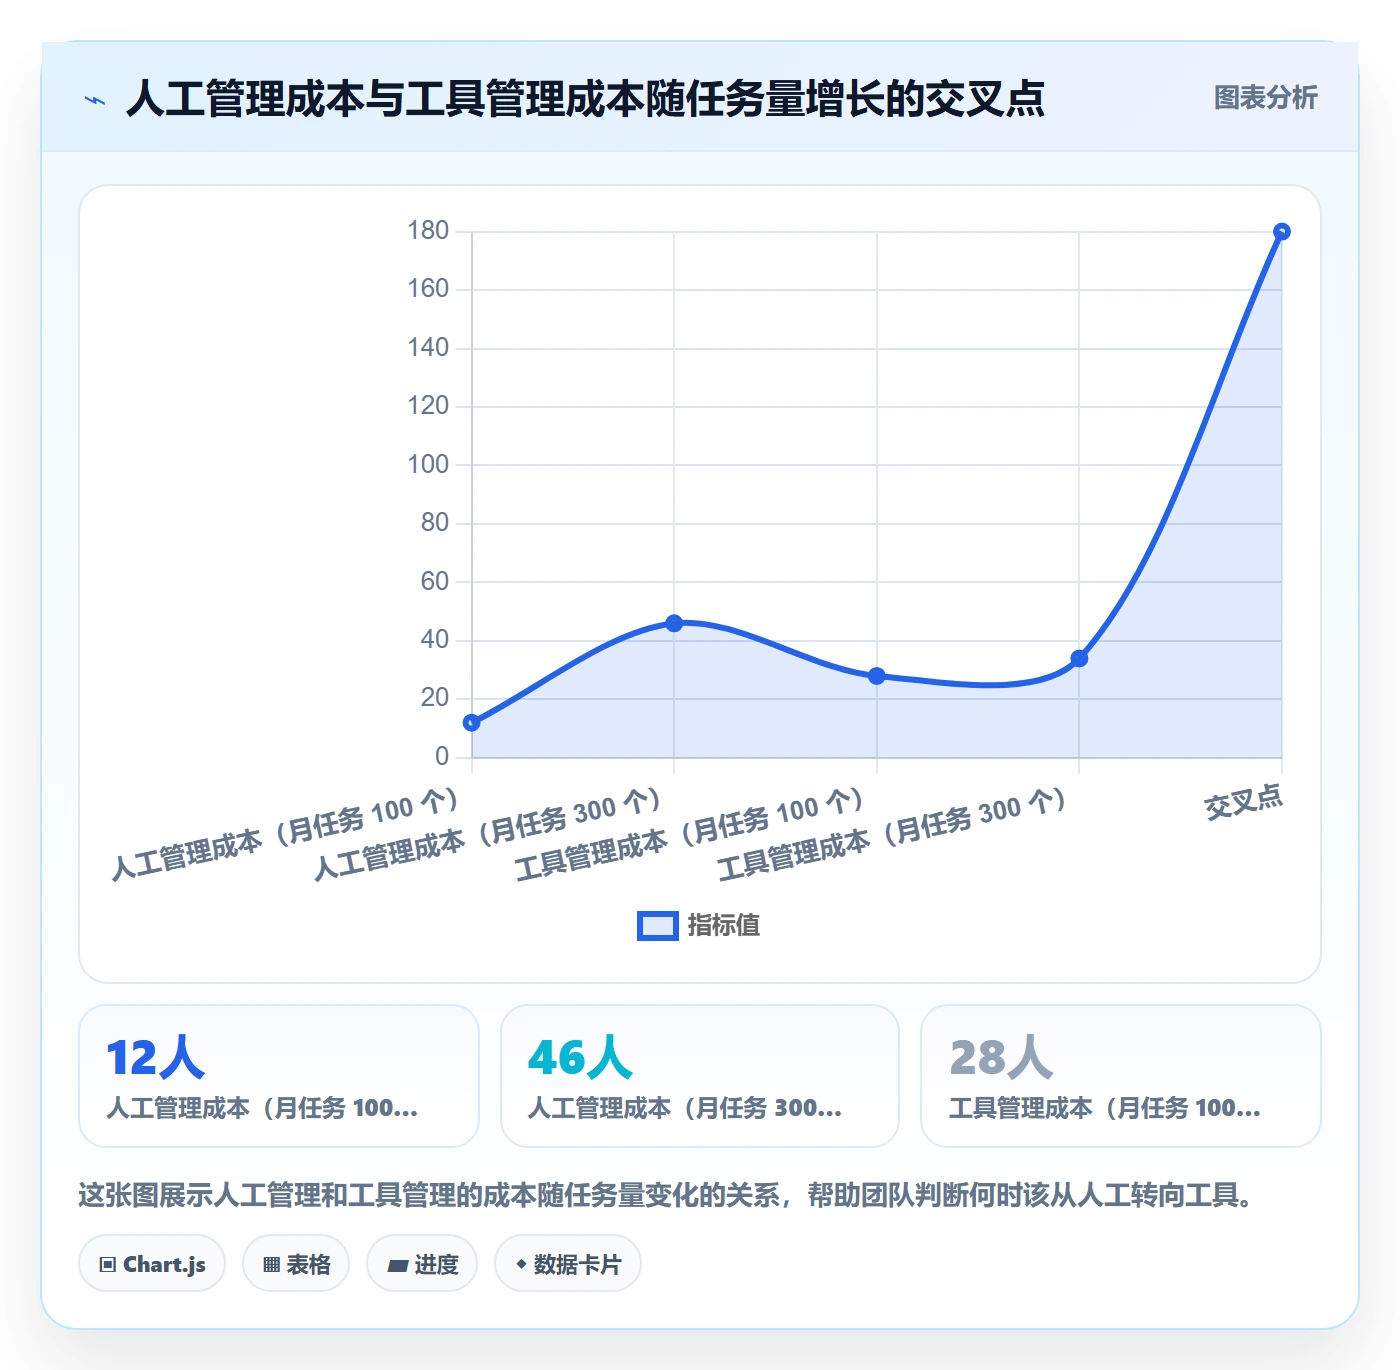Click the 0 y-axis value
Image resolution: width=1400 pixels, height=1370 pixels.
(442, 756)
